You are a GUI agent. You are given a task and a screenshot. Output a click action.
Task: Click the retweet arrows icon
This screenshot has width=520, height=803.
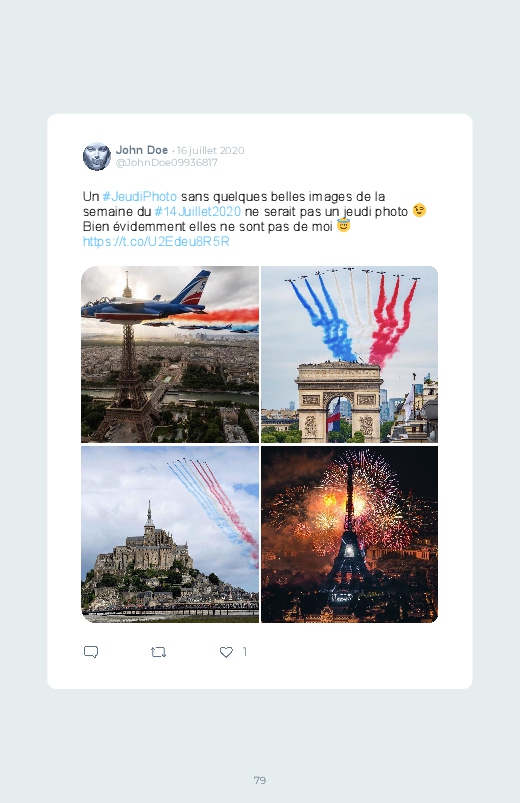click(158, 652)
